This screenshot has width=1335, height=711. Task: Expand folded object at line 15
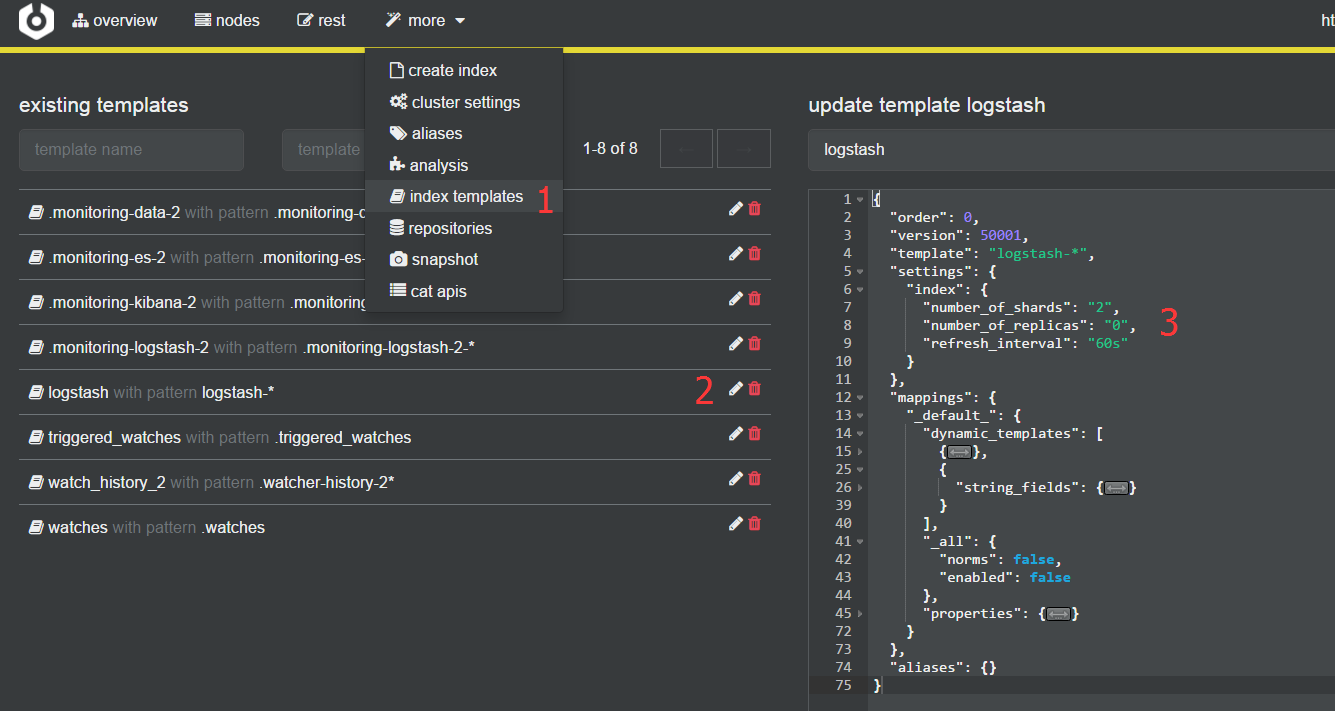coord(860,452)
